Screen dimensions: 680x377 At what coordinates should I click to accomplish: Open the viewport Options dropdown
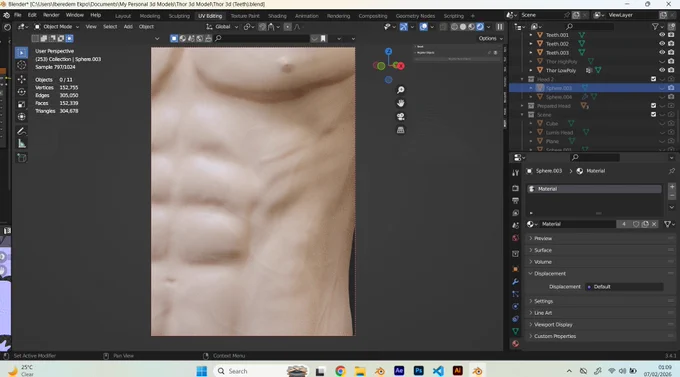pyautogui.click(x=490, y=38)
